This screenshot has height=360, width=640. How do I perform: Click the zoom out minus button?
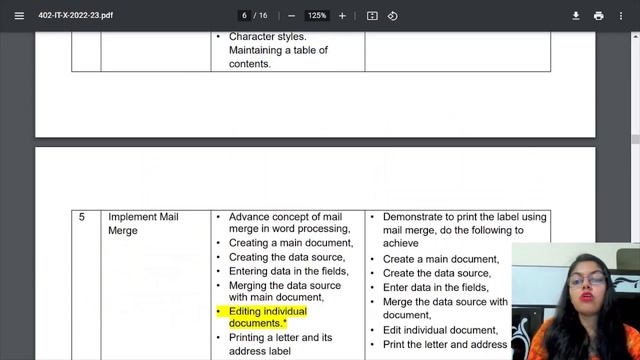coord(291,16)
